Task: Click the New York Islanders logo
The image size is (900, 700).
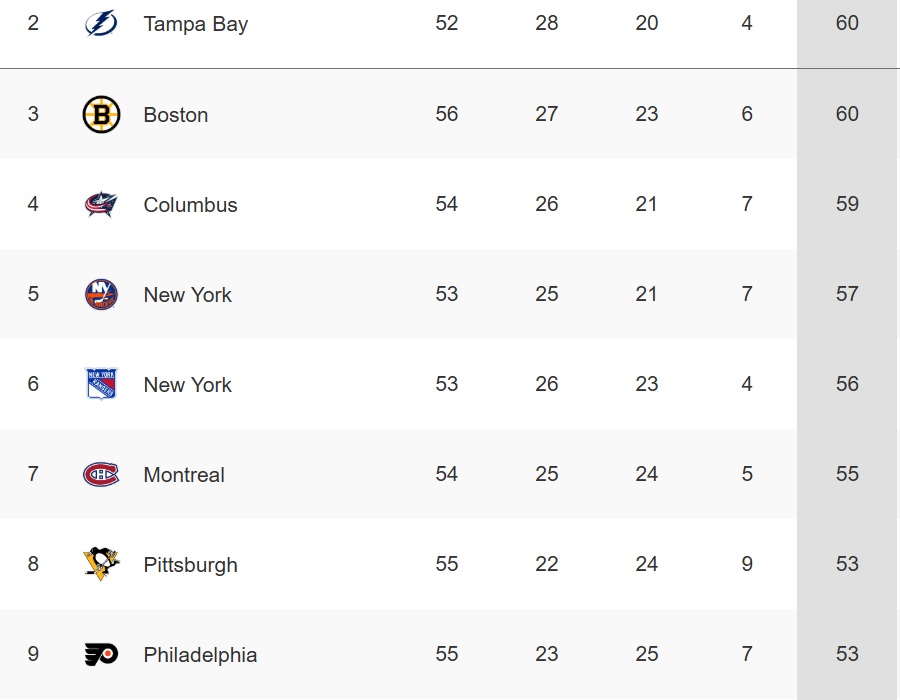Action: click(101, 294)
